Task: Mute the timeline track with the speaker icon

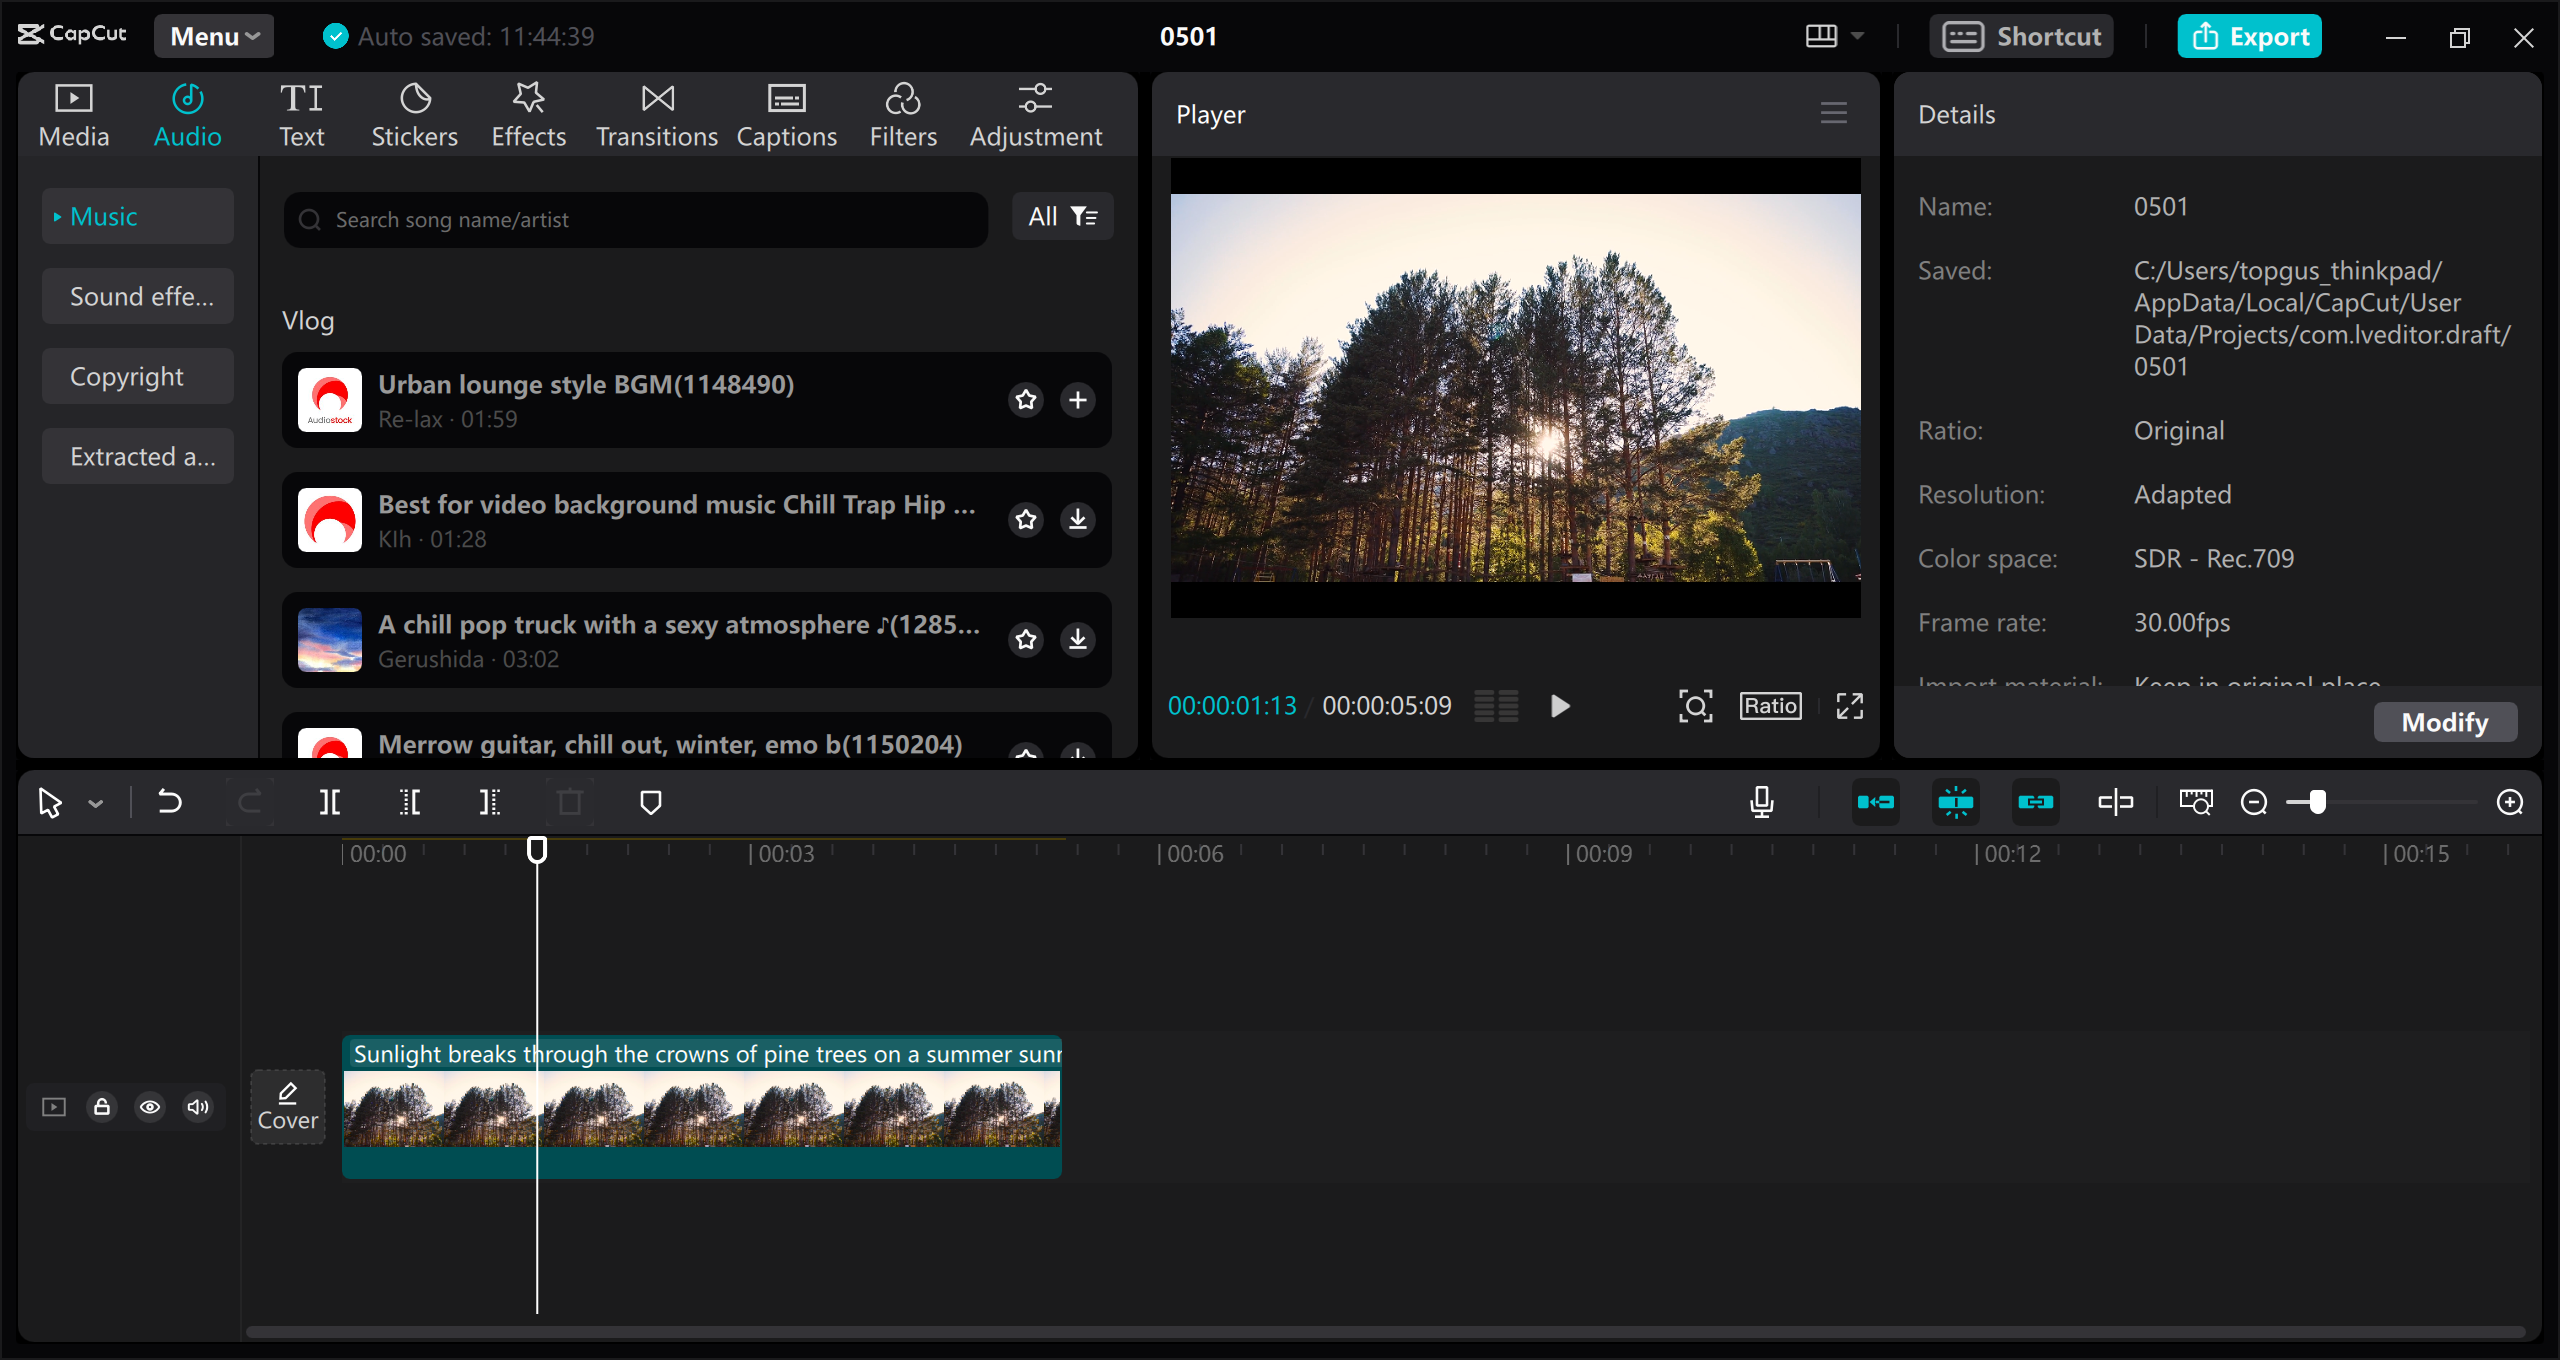Action: point(197,1107)
